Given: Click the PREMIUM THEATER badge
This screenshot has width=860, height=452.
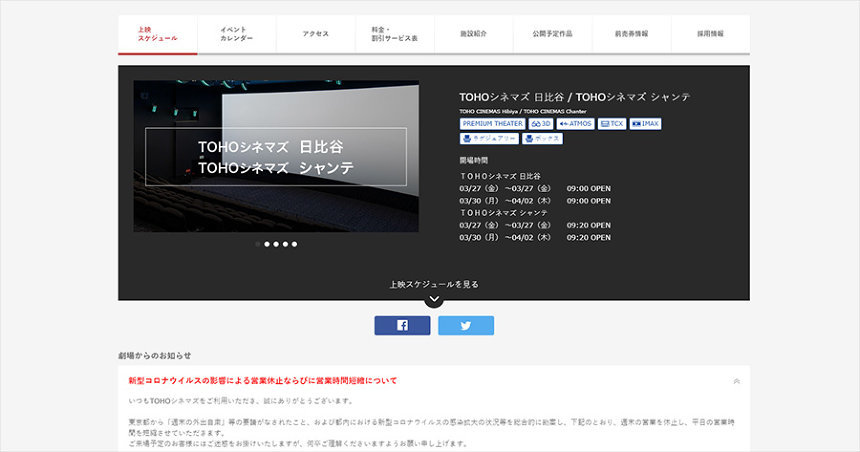Looking at the screenshot, I should (x=493, y=124).
